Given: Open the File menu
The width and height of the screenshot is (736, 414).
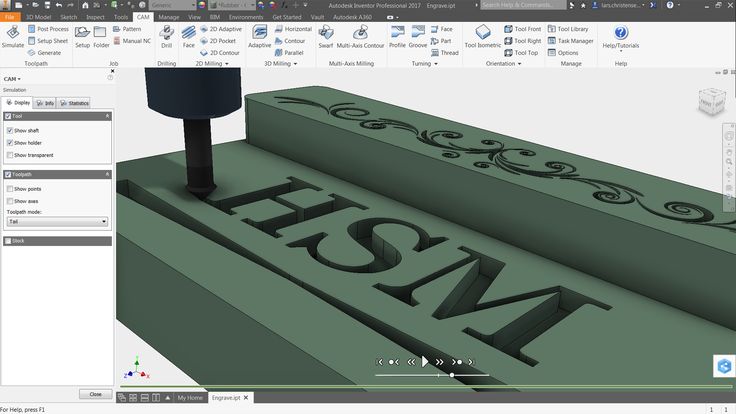Looking at the screenshot, I should tap(10, 17).
